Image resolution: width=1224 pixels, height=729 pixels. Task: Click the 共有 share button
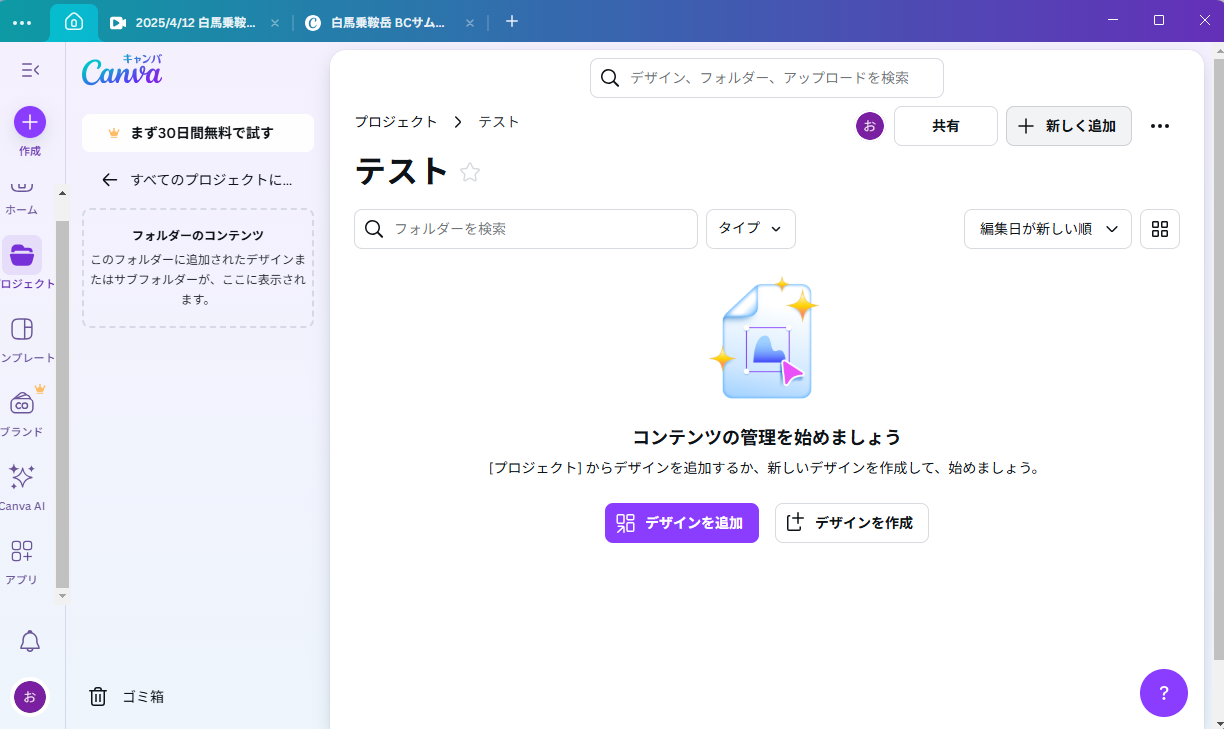pyautogui.click(x=945, y=126)
